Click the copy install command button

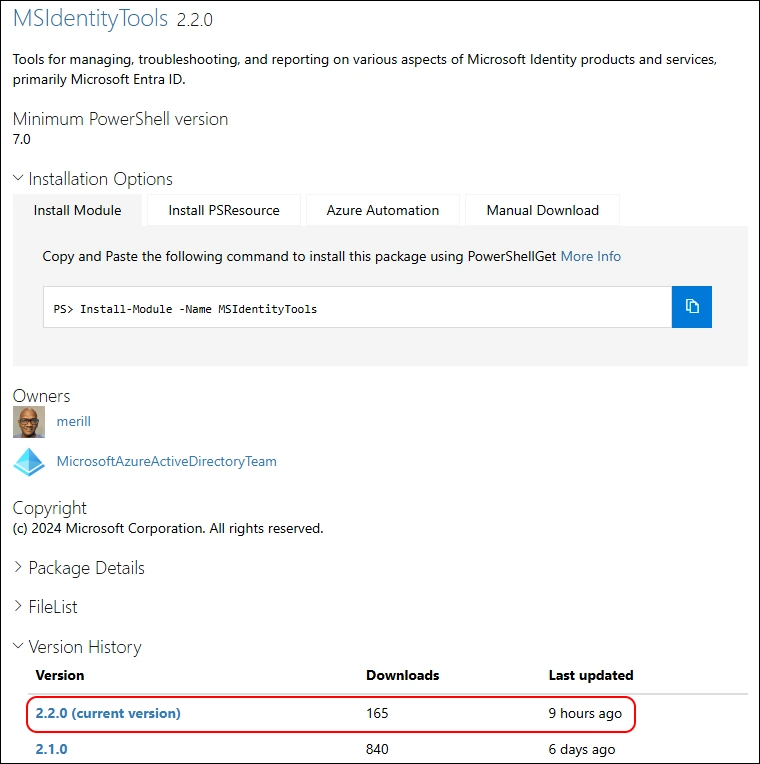(691, 307)
